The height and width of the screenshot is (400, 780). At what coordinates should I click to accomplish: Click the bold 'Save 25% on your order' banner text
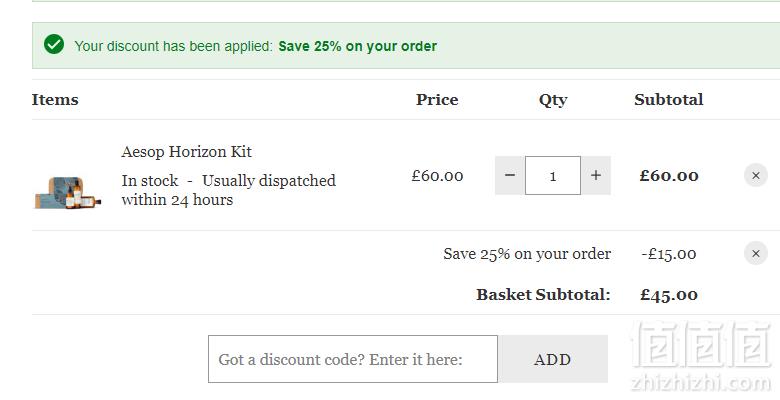click(x=358, y=46)
